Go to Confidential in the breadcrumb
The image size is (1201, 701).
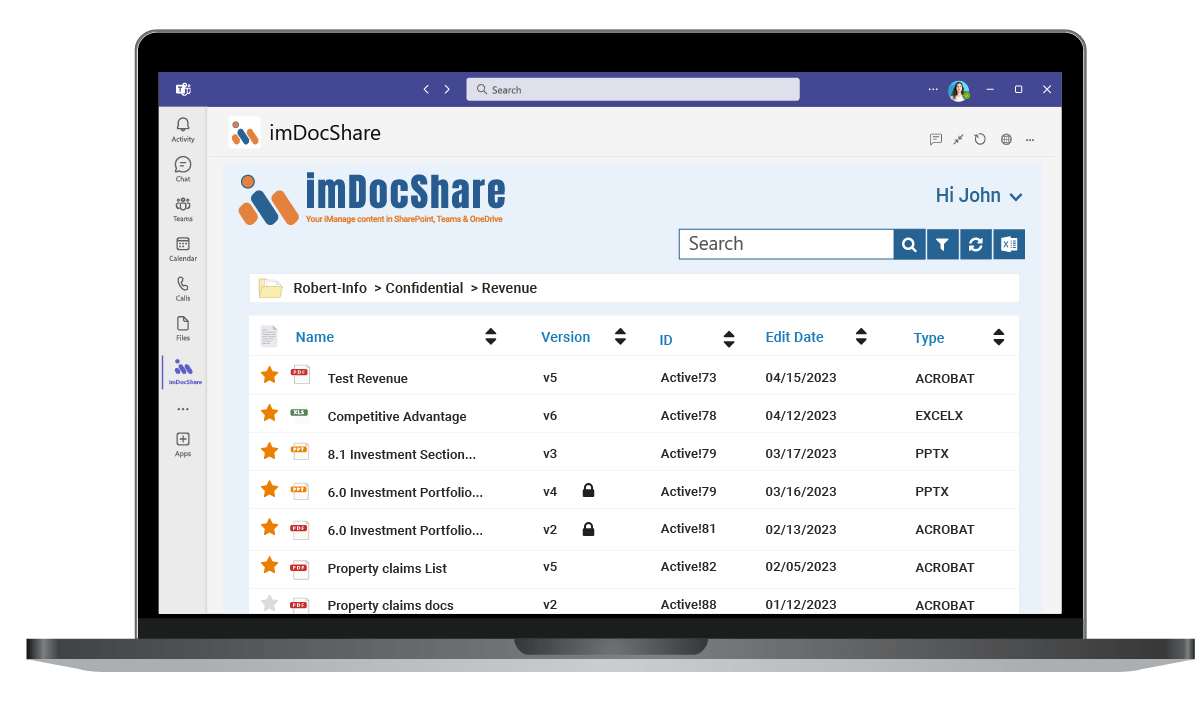click(x=424, y=288)
